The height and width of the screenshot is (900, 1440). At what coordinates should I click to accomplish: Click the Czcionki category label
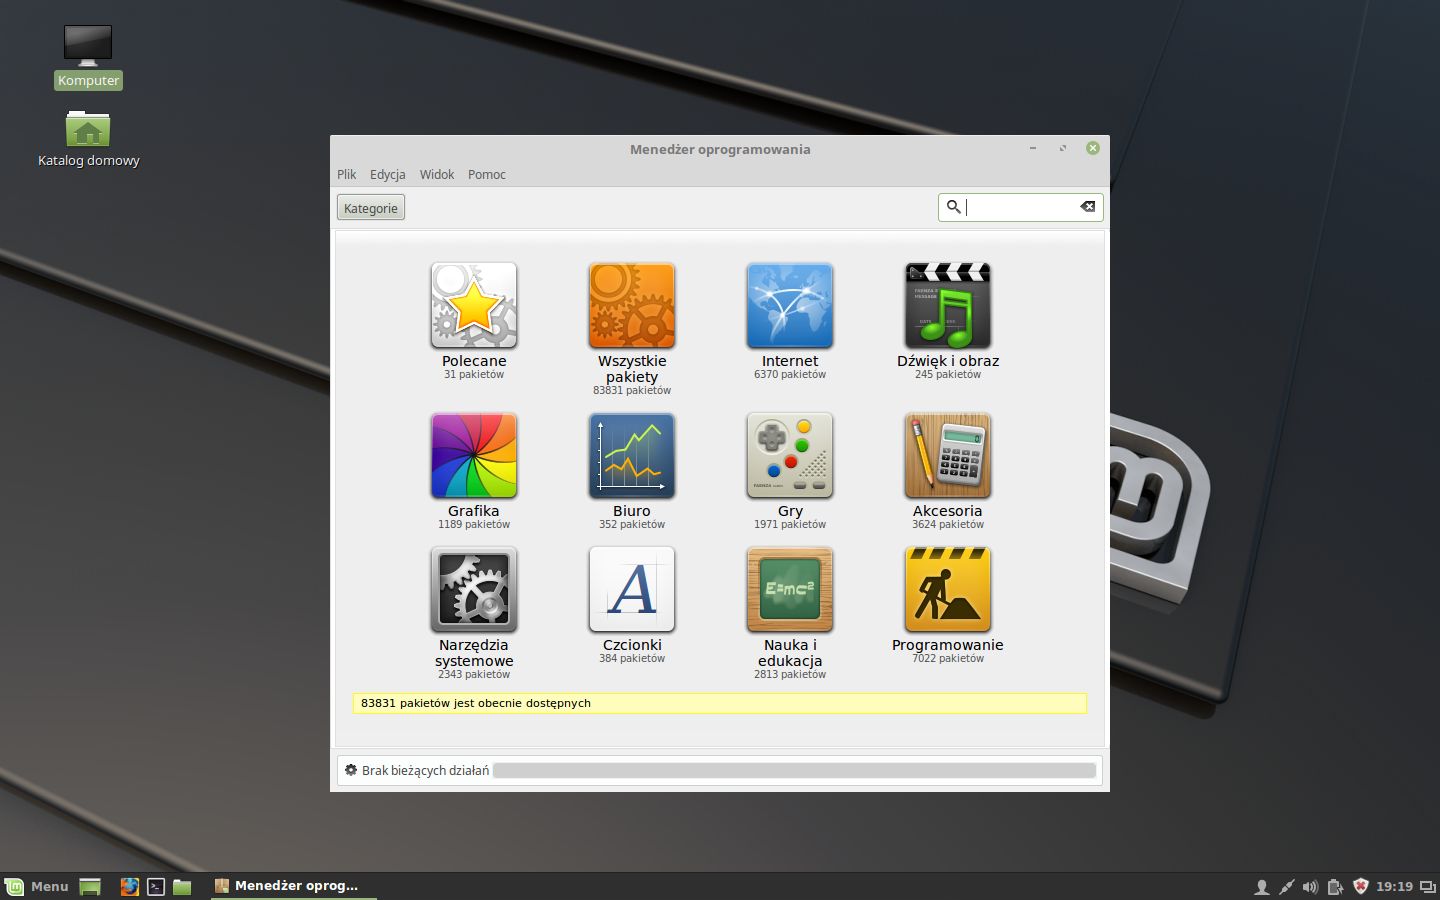click(632, 645)
